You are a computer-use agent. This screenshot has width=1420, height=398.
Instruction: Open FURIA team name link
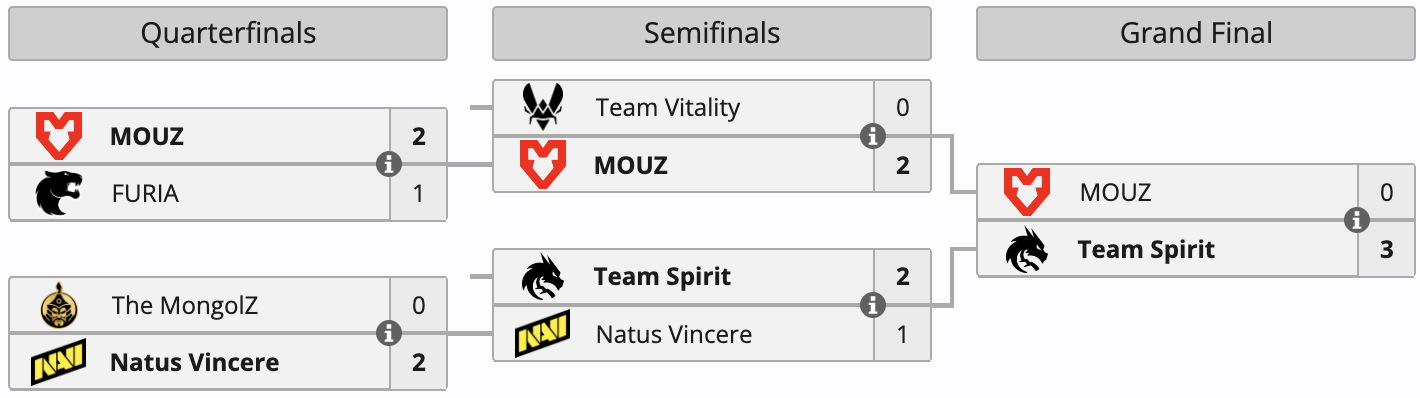145,193
